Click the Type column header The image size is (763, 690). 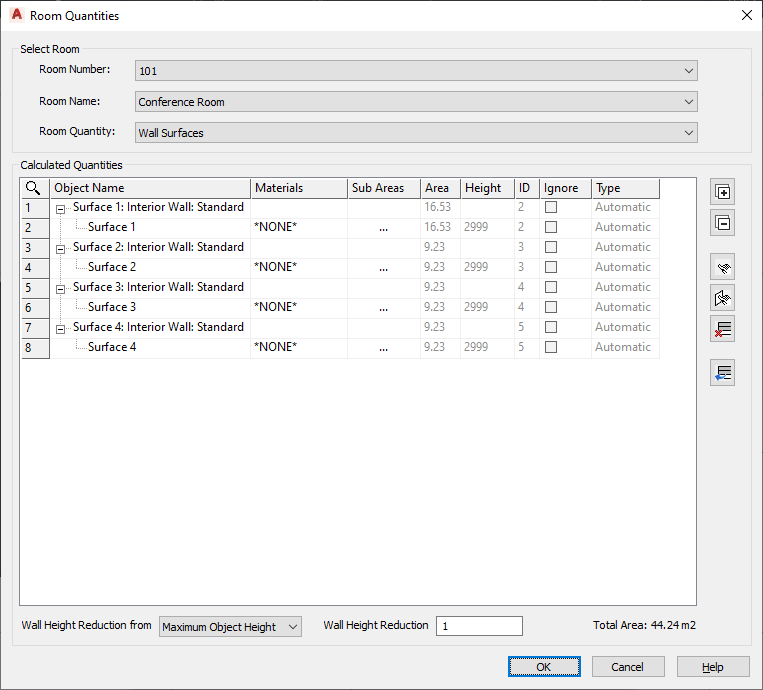pyautogui.click(x=626, y=188)
